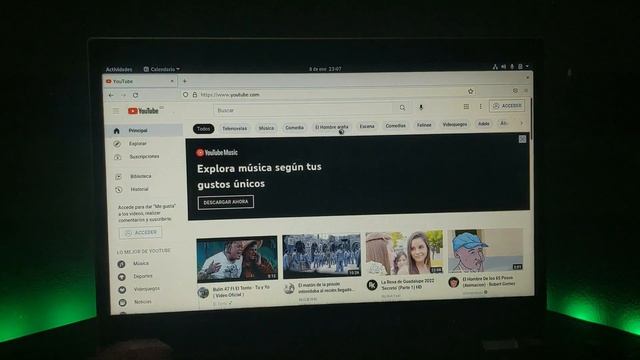The height and width of the screenshot is (360, 640).
Task: Click the Buscar search field
Action: point(303,110)
